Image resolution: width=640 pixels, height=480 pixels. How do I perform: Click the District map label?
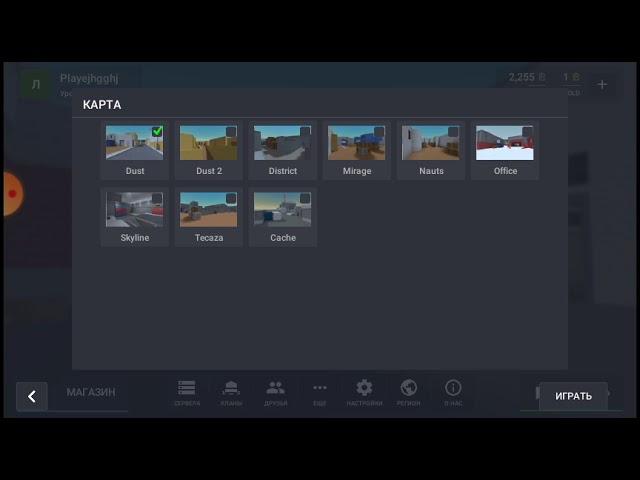(282, 171)
